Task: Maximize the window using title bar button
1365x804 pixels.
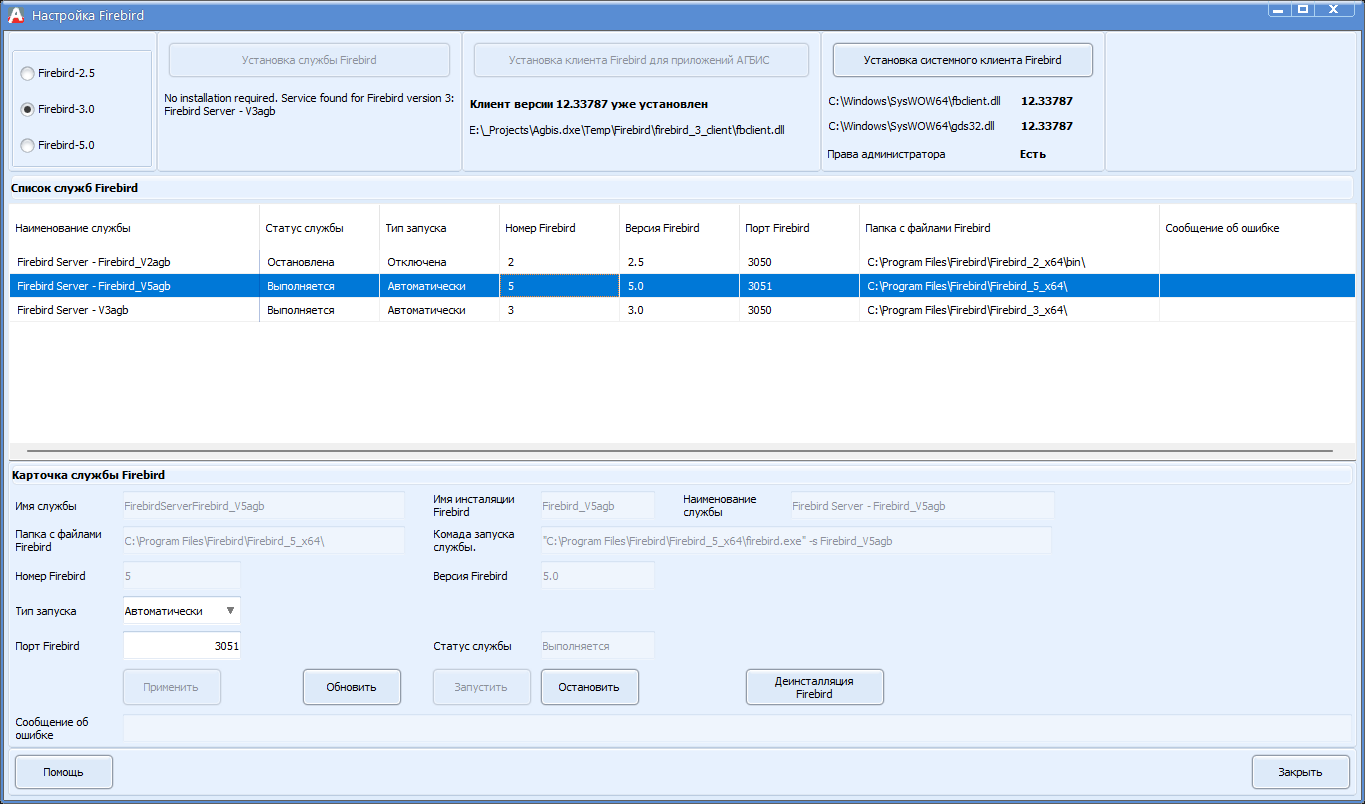Action: click(x=1303, y=9)
